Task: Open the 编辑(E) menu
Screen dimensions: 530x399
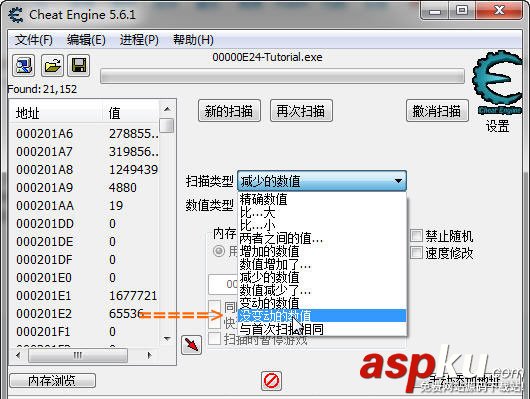Action: 86,40
